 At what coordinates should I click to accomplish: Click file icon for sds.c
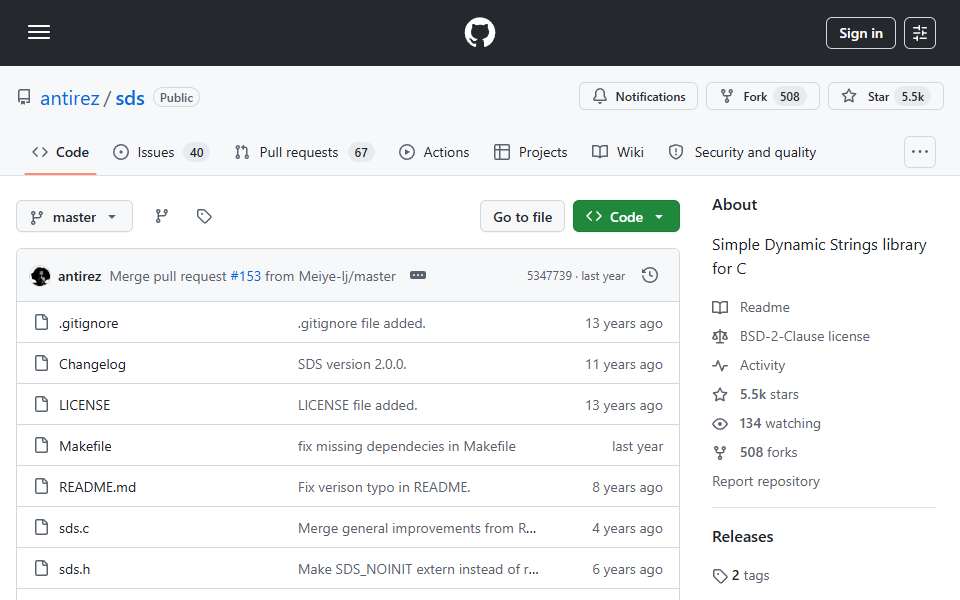pos(41,527)
